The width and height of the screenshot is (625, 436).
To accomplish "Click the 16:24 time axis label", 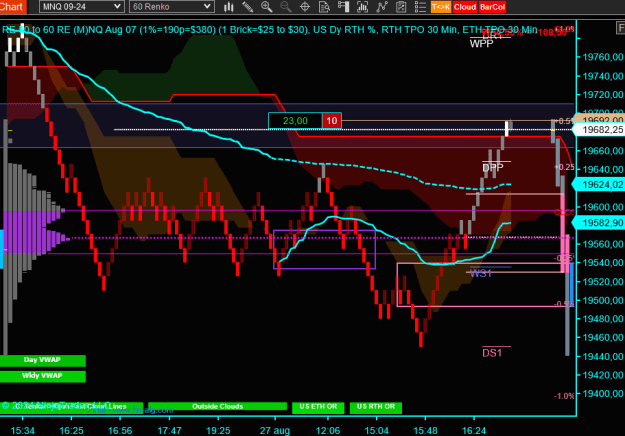I will (474, 430).
